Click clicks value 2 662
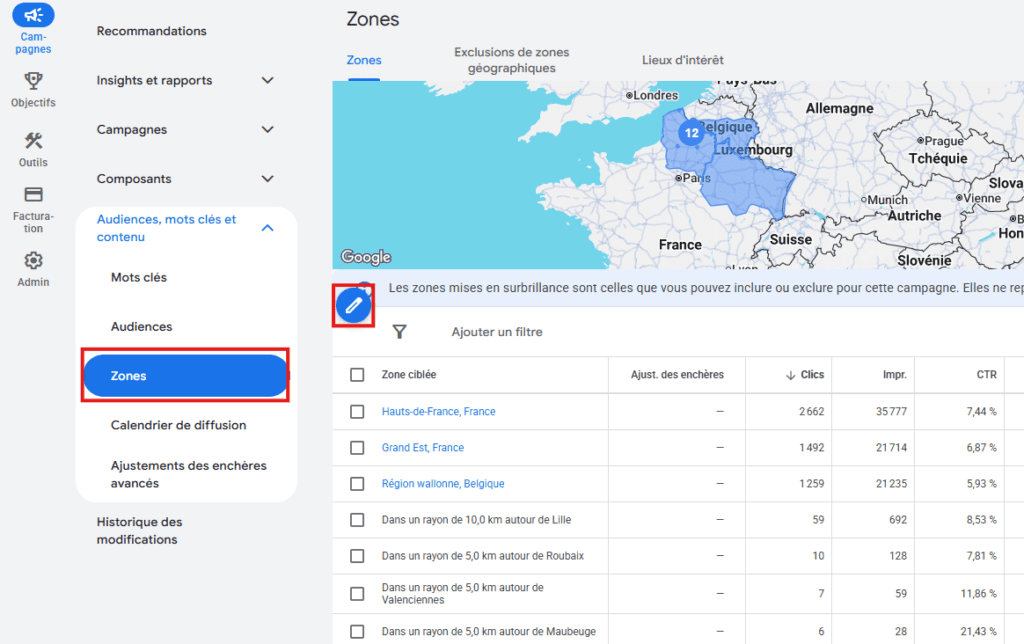Image resolution: width=1024 pixels, height=644 pixels. click(811, 411)
